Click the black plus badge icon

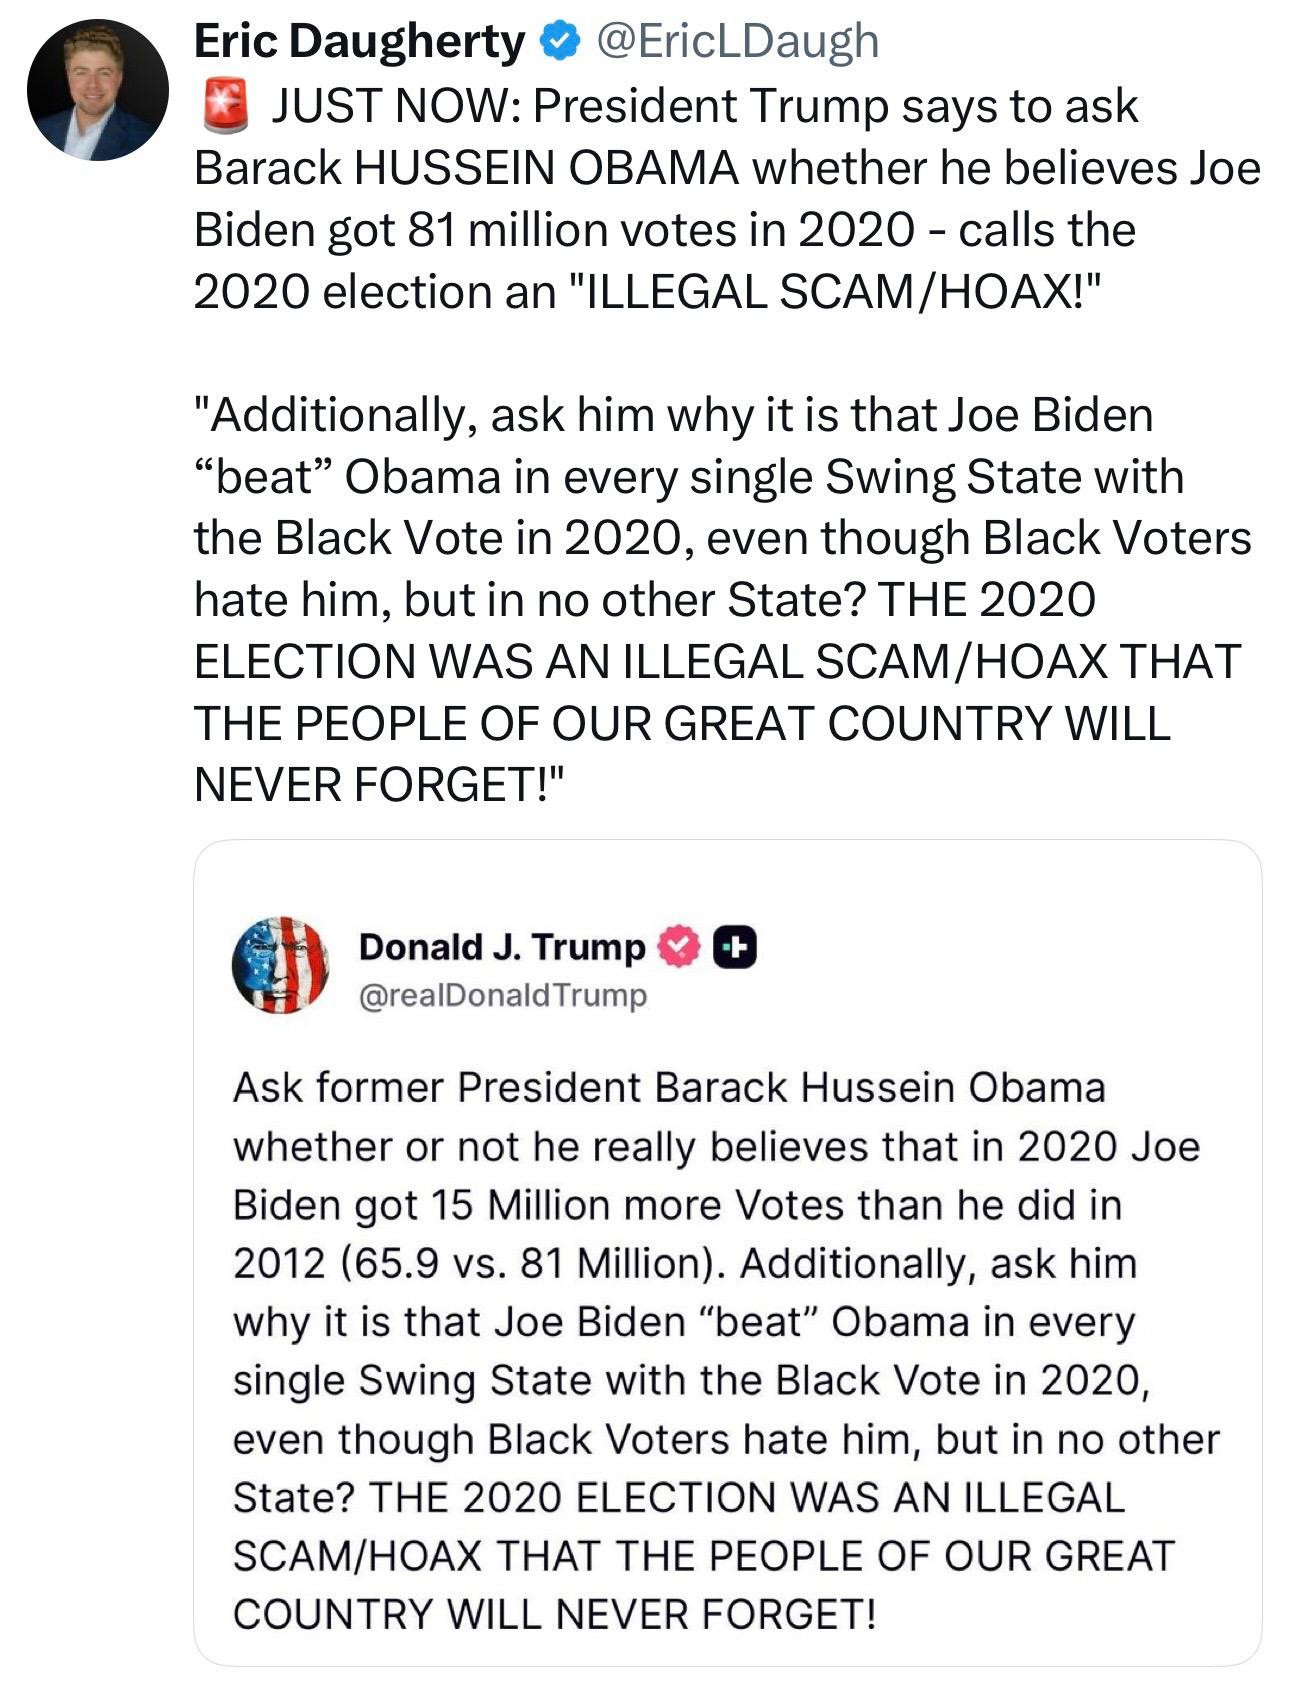pyautogui.click(x=734, y=949)
